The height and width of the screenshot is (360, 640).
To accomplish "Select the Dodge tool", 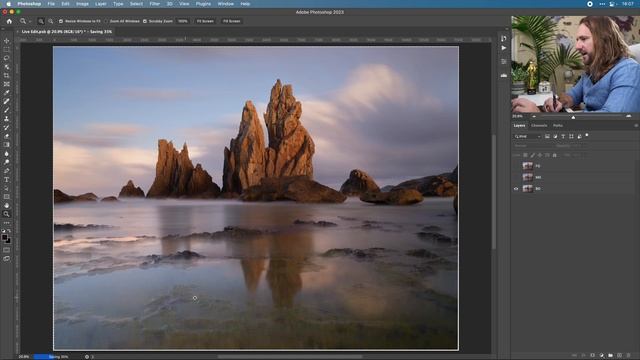I will tap(7, 162).
